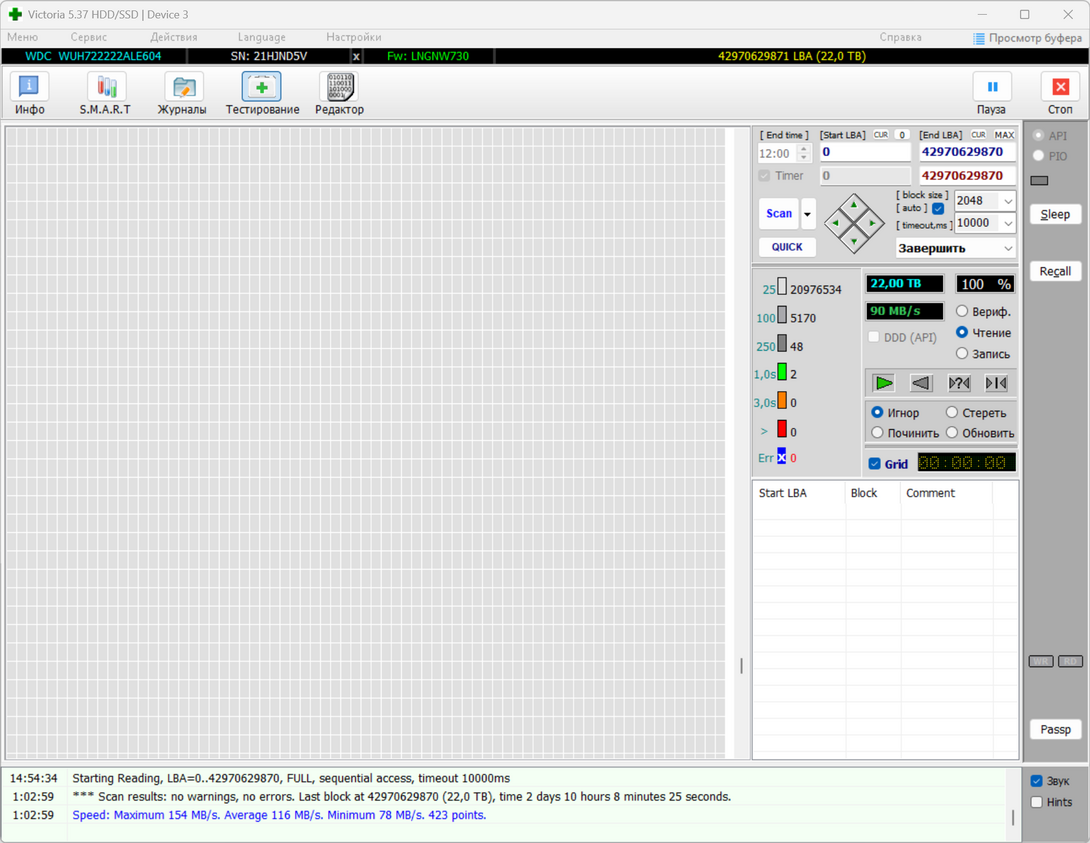Click the End time spinner arrows
Screen dimensions: 1090x843
coord(804,153)
